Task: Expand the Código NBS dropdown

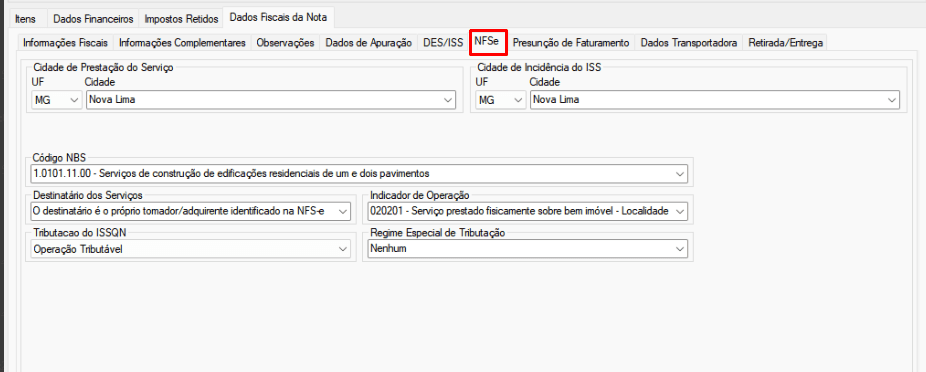Action: pyautogui.click(x=358, y=174)
